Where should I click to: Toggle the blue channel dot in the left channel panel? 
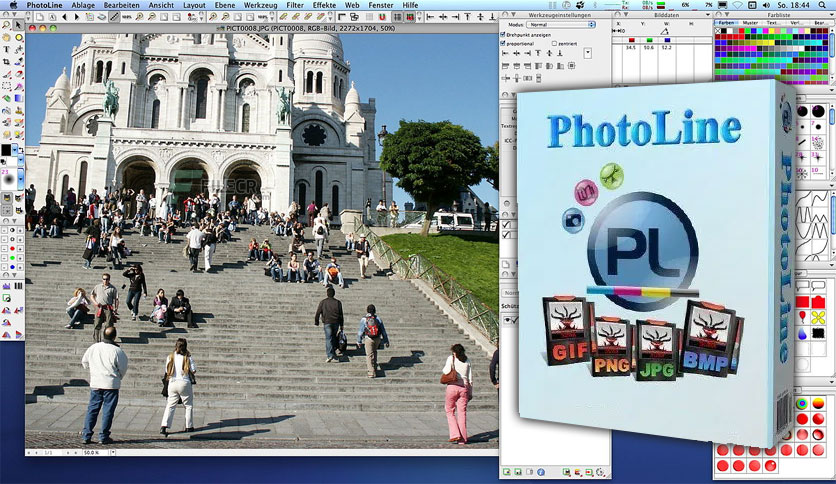(12, 267)
